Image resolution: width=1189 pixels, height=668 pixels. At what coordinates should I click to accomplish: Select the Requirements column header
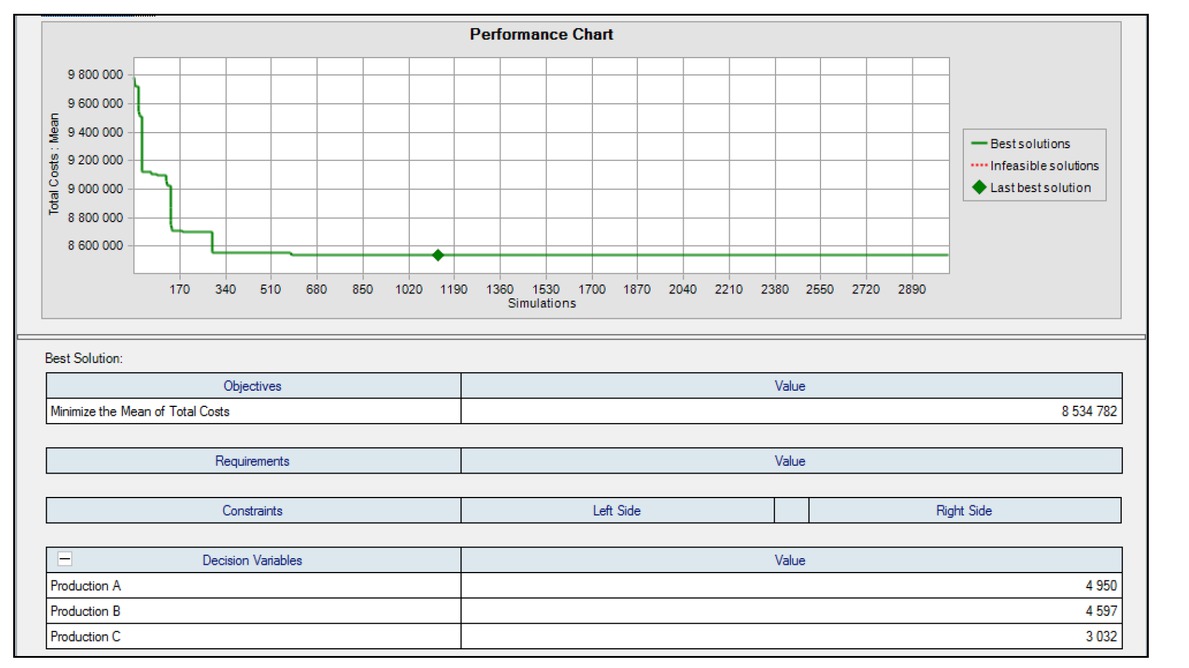click(x=252, y=461)
